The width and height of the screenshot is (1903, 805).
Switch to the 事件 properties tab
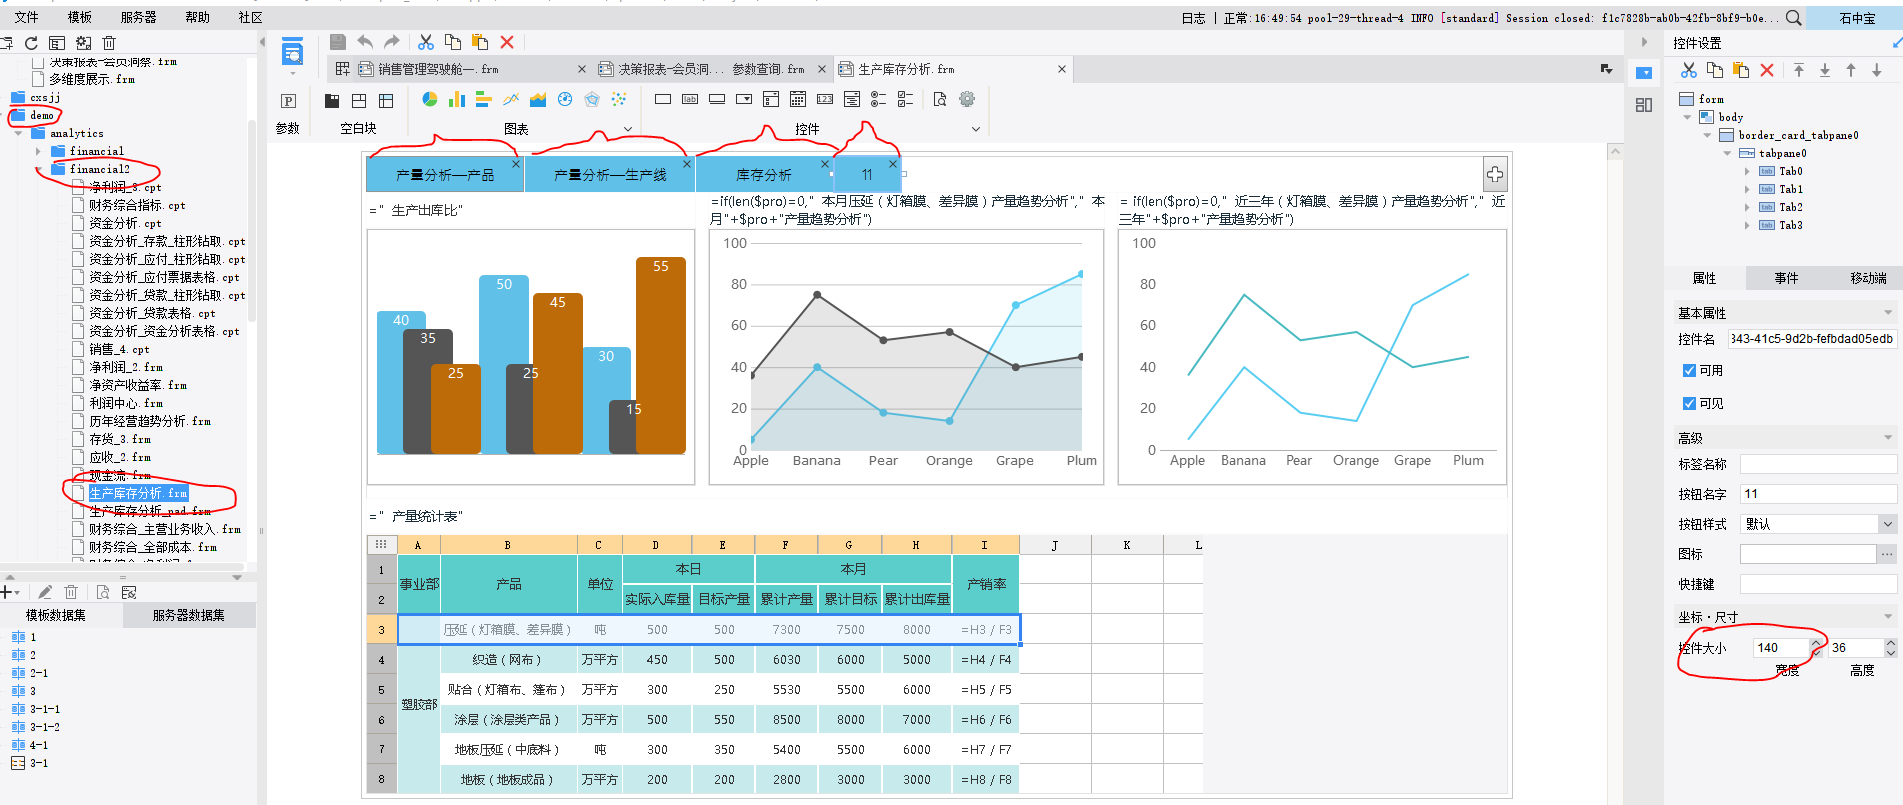[x=1786, y=278]
